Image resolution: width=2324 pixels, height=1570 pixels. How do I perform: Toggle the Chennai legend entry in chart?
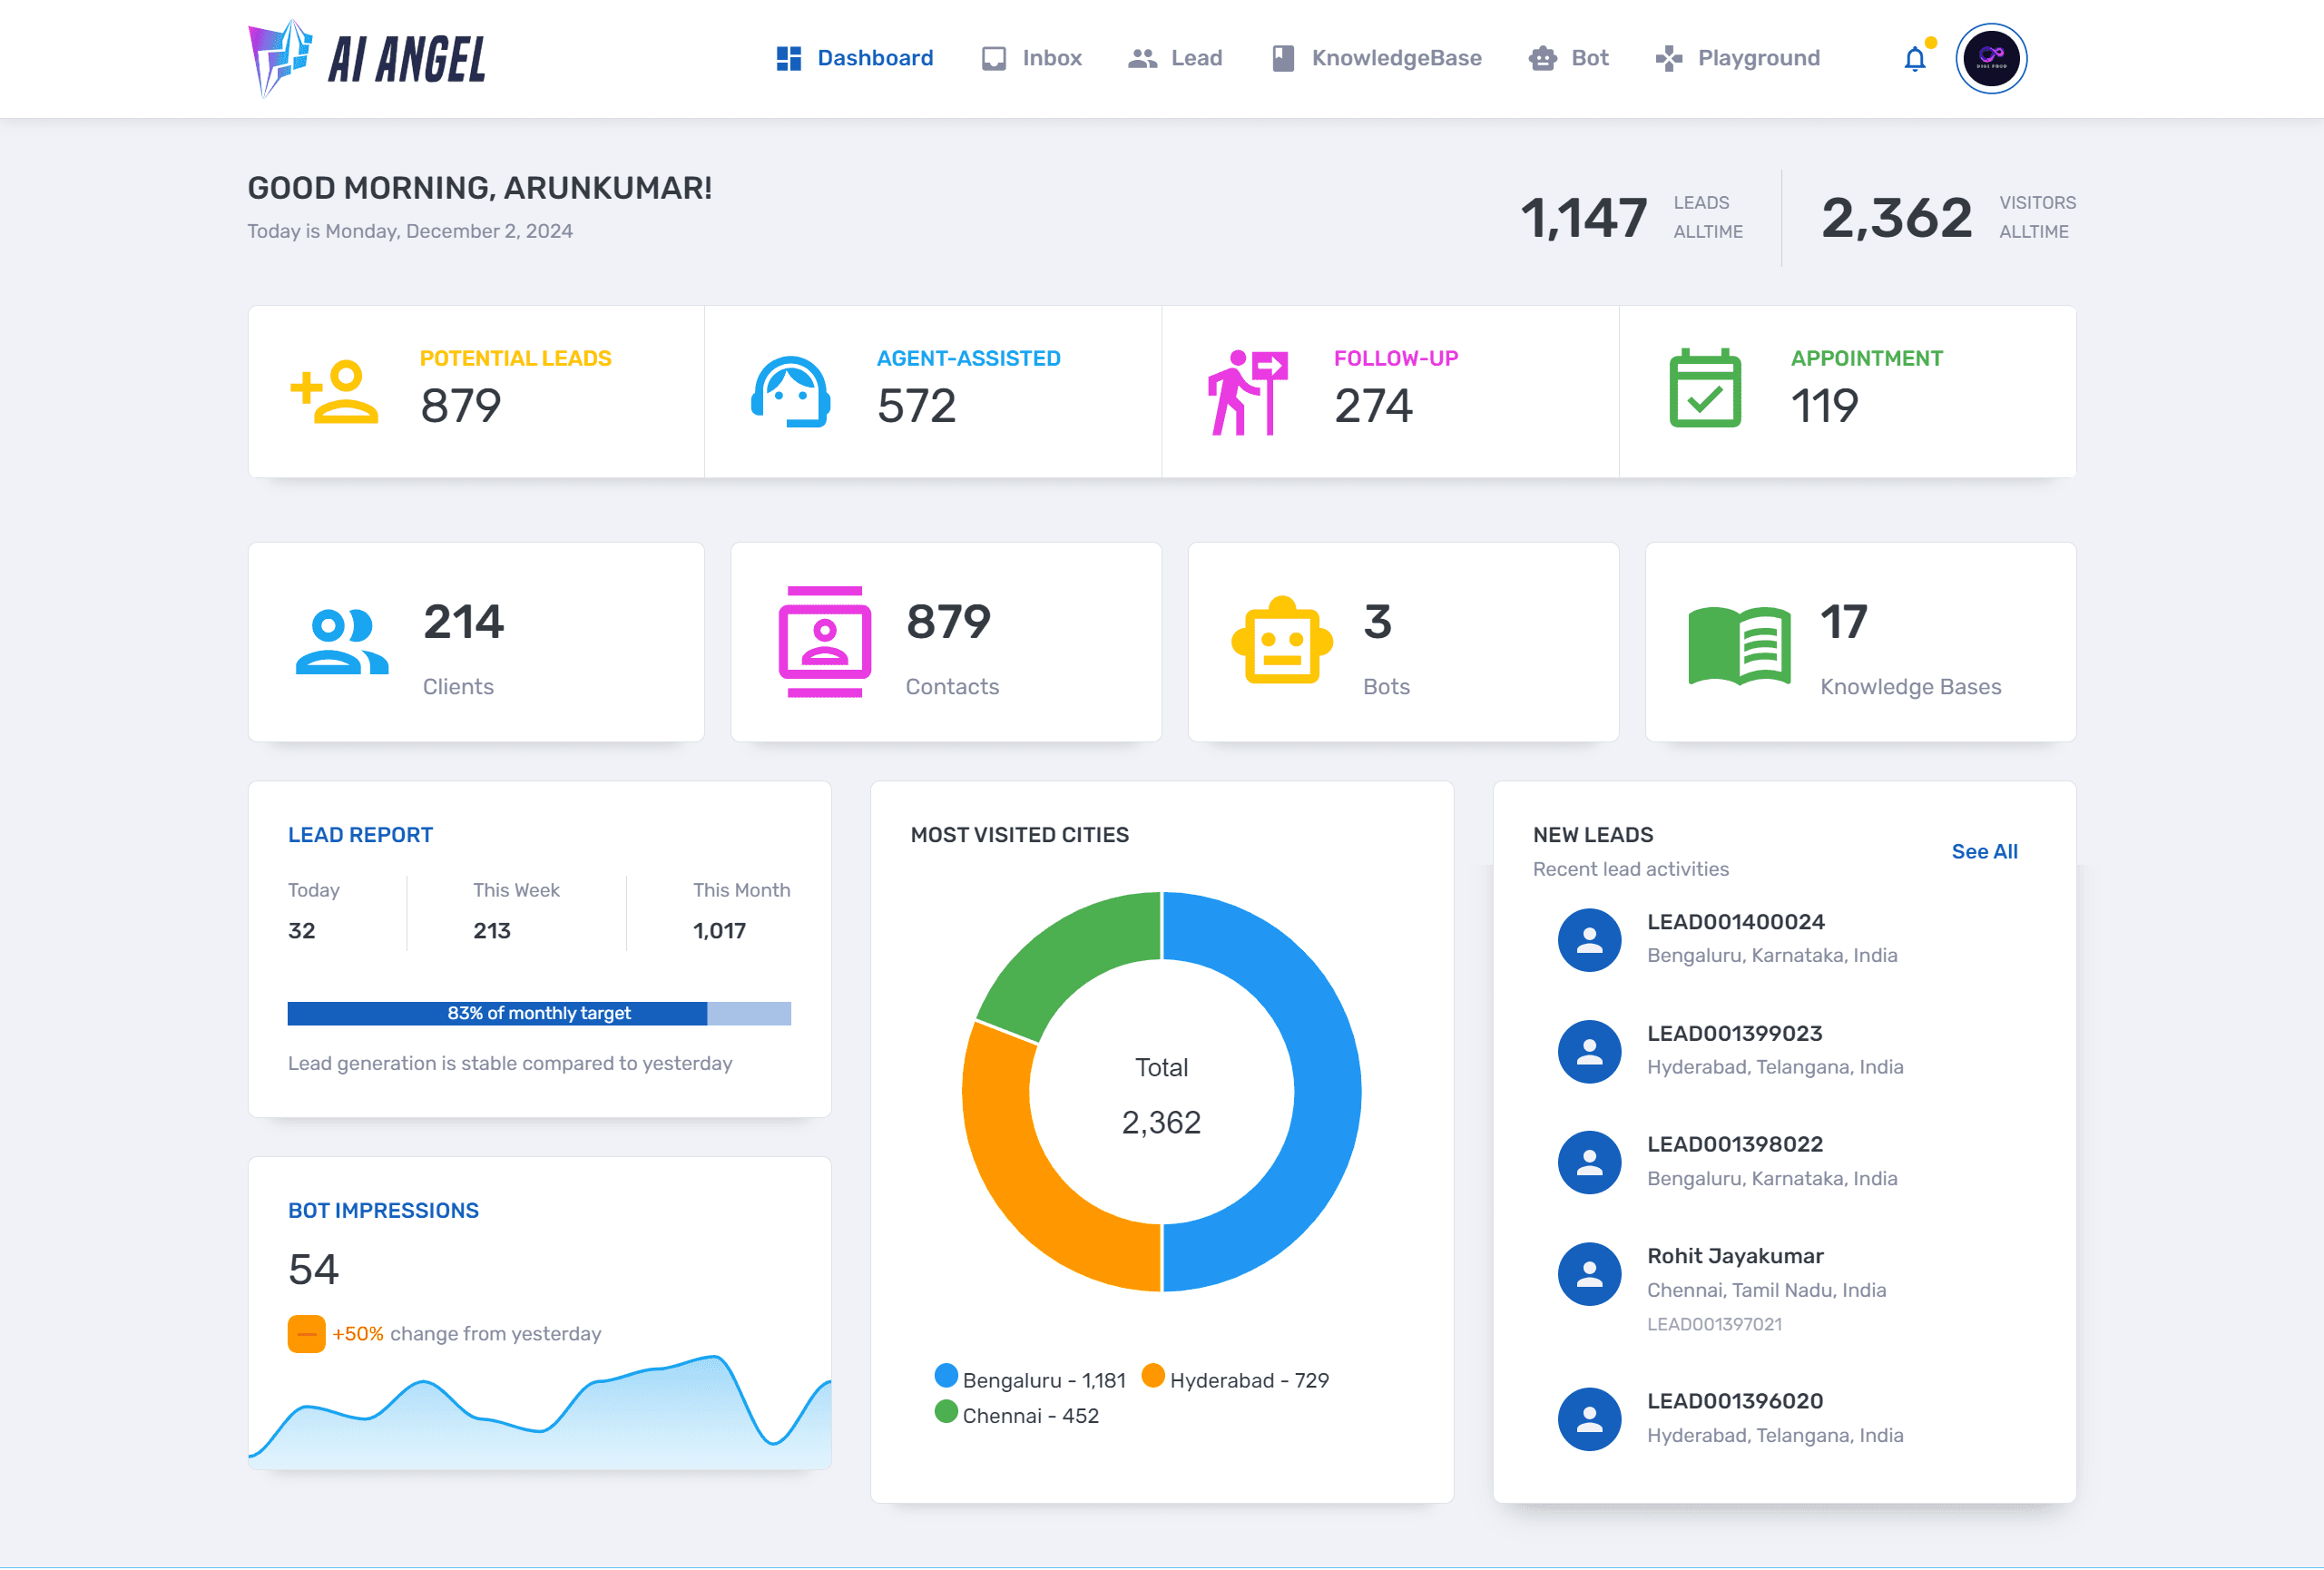click(x=1017, y=1415)
